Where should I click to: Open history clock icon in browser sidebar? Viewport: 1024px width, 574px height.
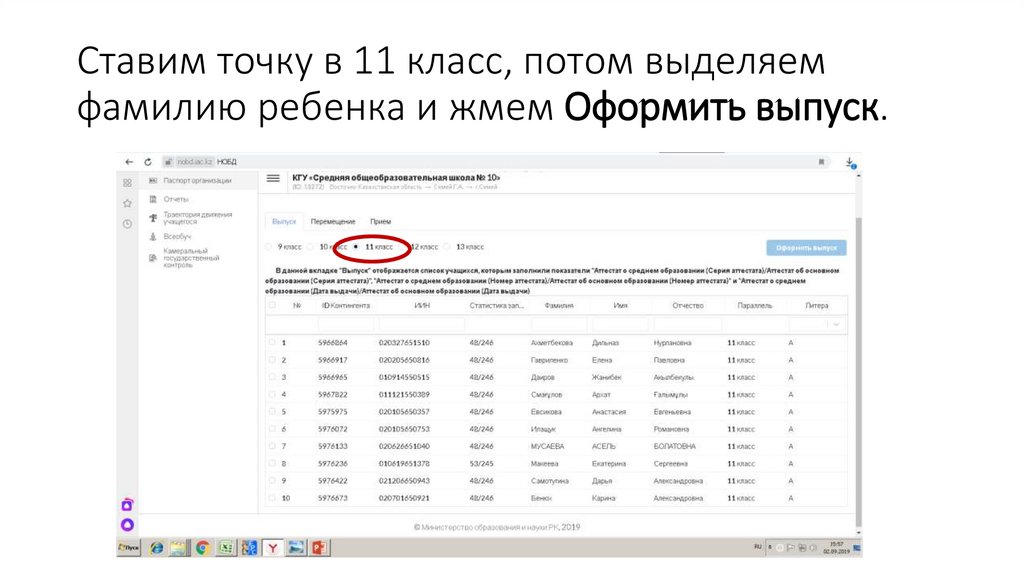click(127, 224)
